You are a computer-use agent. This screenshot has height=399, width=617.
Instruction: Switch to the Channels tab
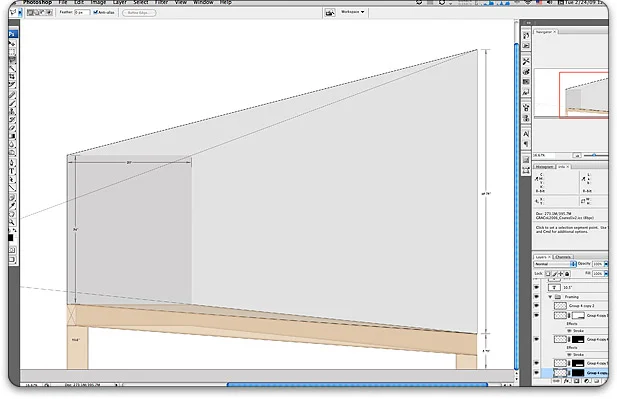coord(563,257)
